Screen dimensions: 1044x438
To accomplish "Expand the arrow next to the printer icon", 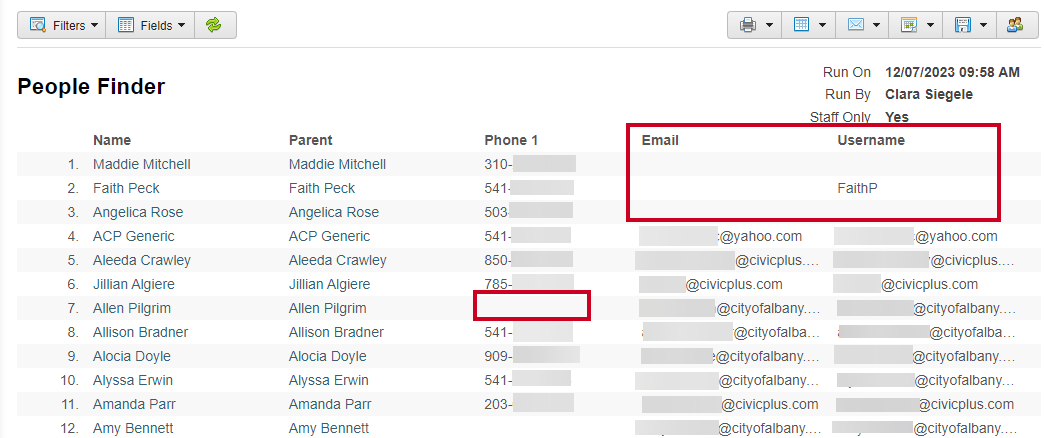I will pyautogui.click(x=770, y=25).
